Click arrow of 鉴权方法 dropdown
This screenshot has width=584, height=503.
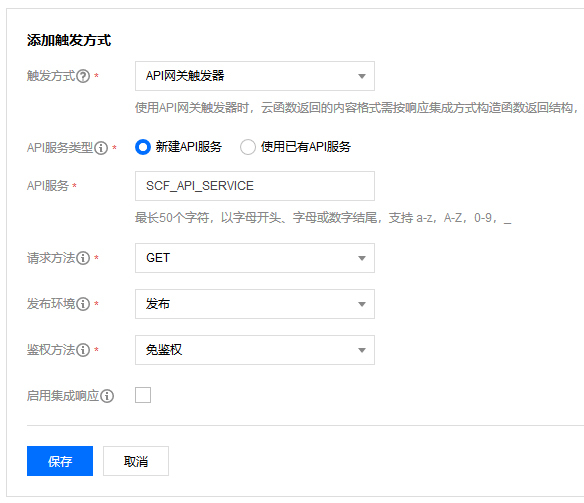(x=362, y=350)
